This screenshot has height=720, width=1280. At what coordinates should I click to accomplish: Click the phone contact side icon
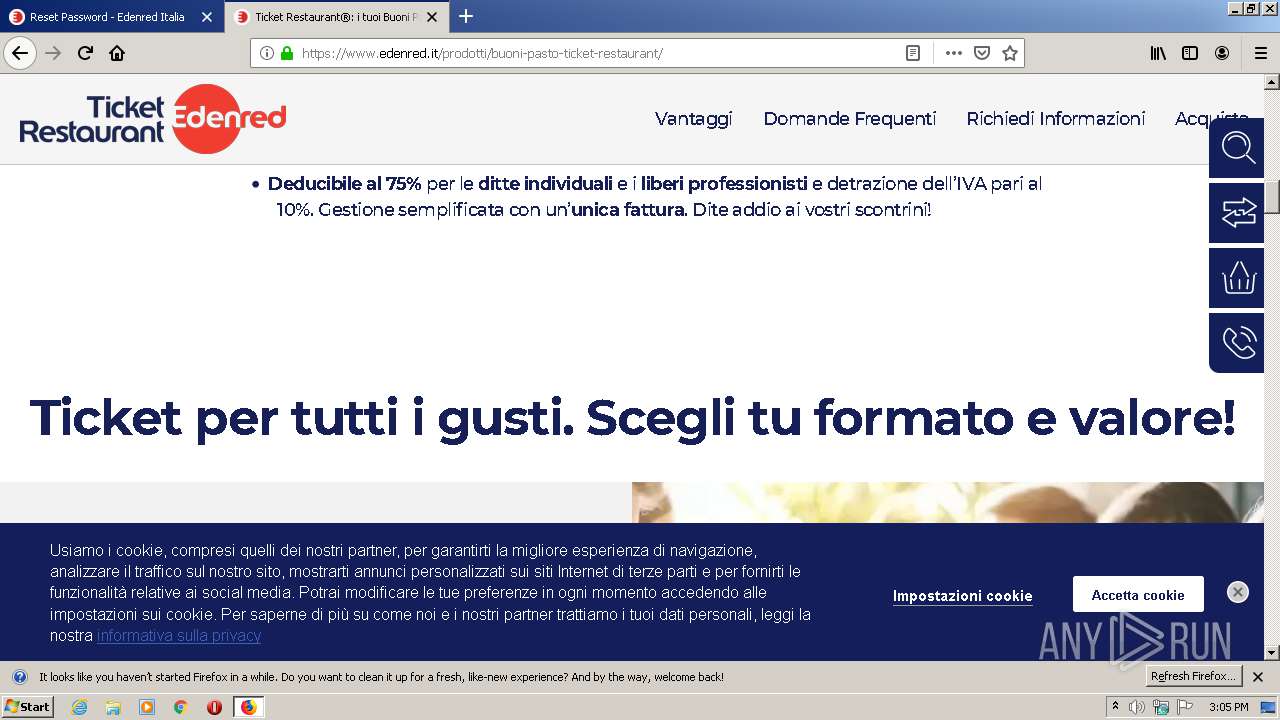click(1237, 343)
